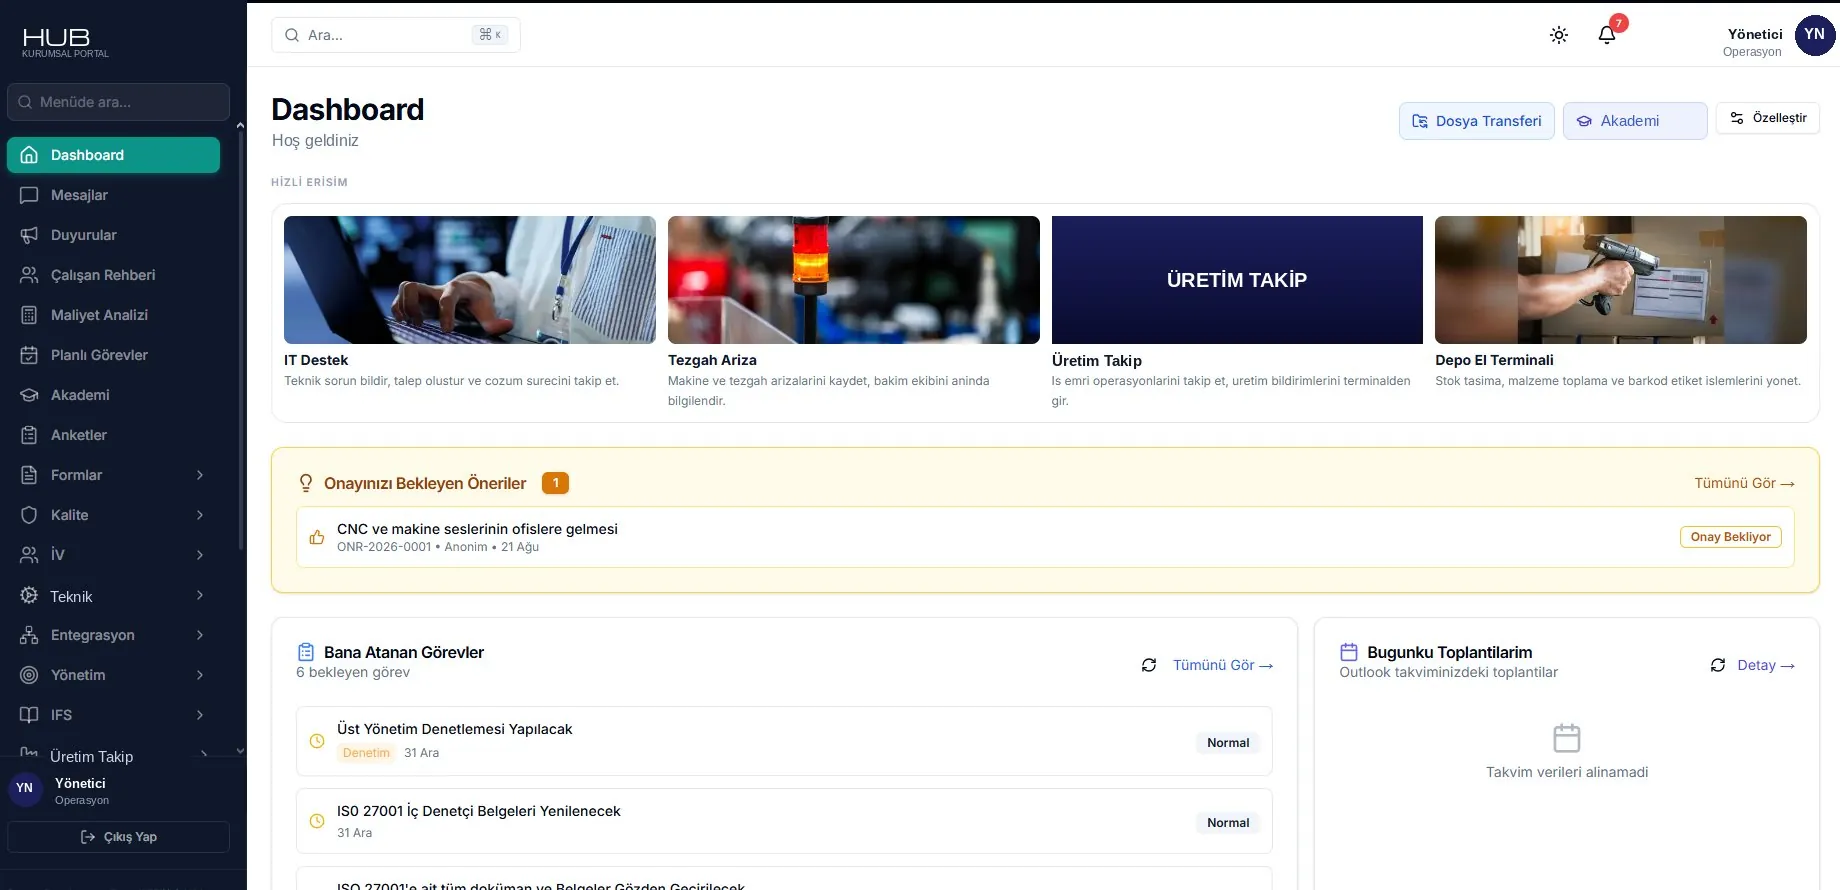Open Planlı Görevler menu item
This screenshot has width=1840, height=890.
click(x=113, y=355)
